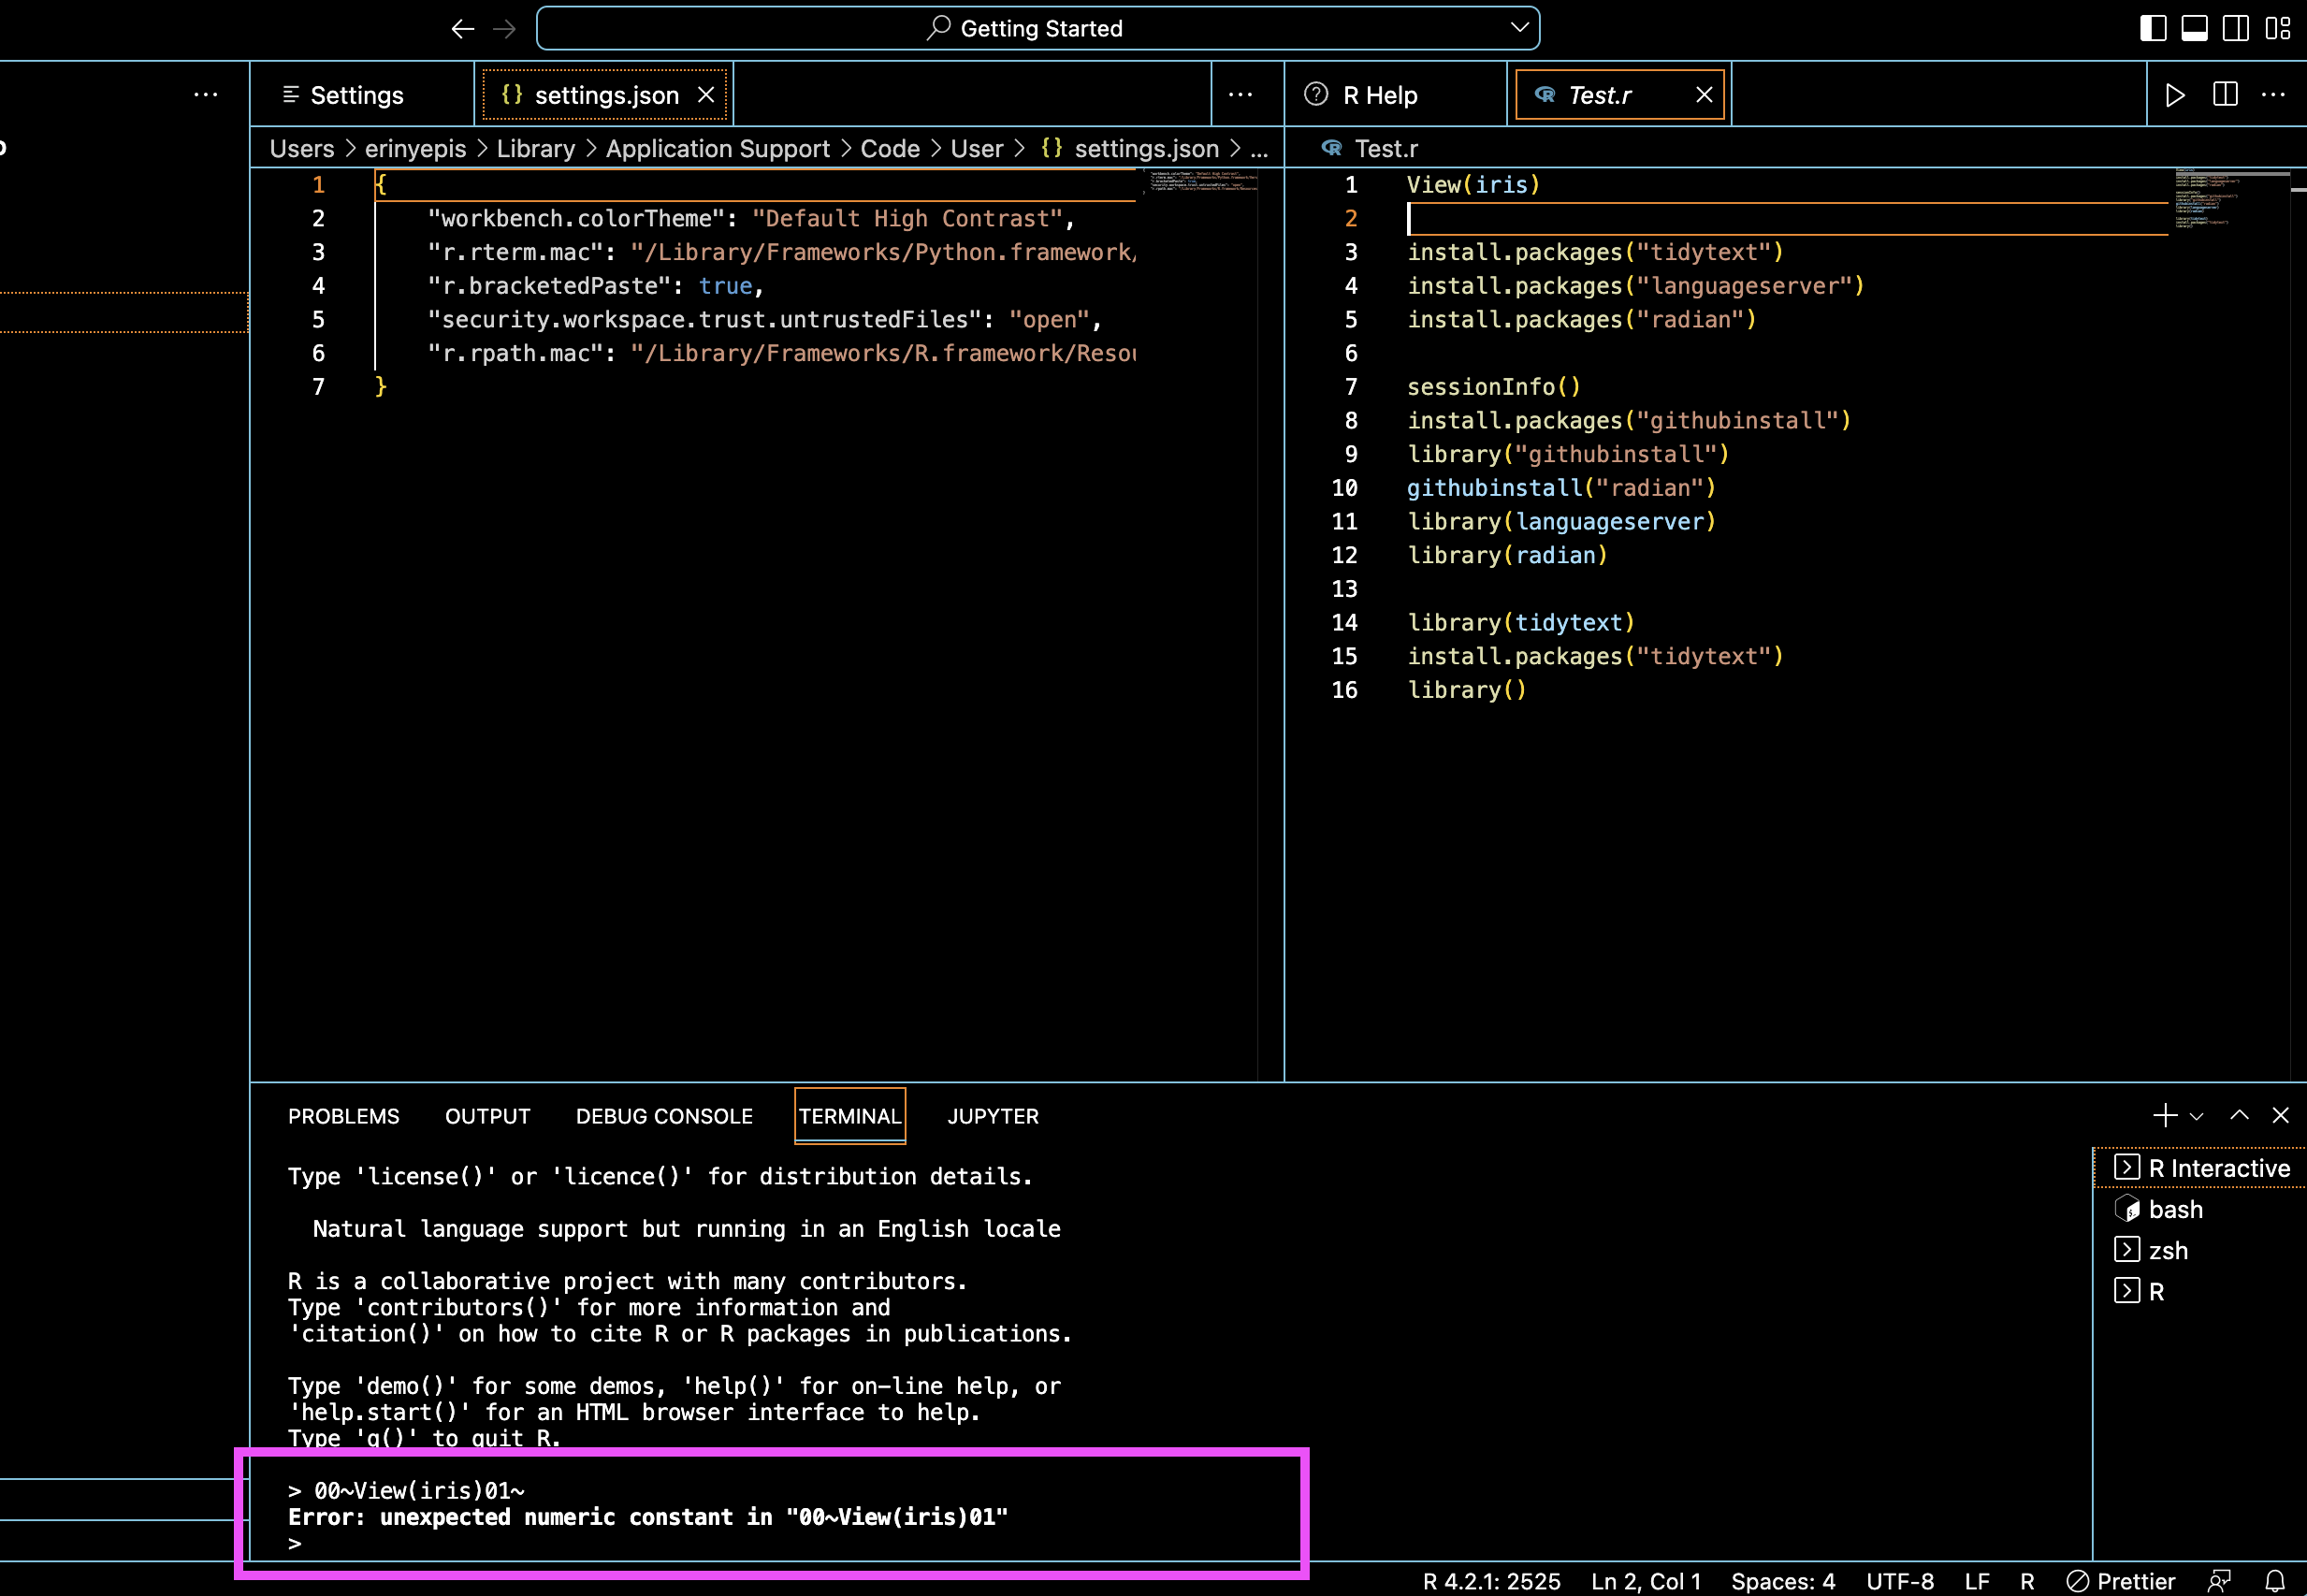
Task: Expand the panel with chevron up
Action: click(2239, 1115)
